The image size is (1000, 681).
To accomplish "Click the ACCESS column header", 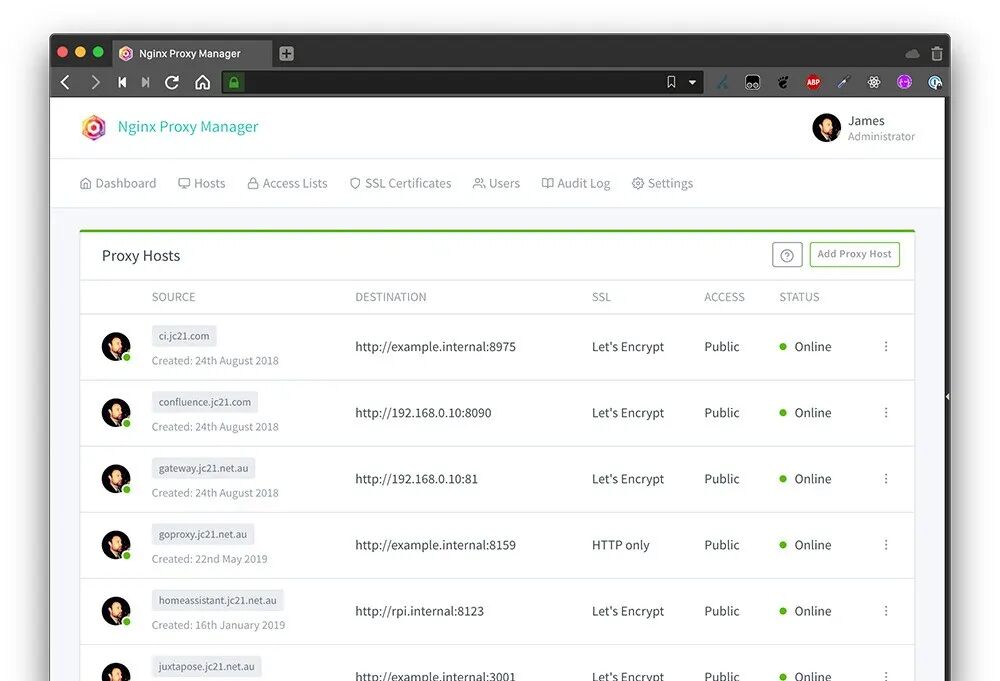I will click(724, 297).
